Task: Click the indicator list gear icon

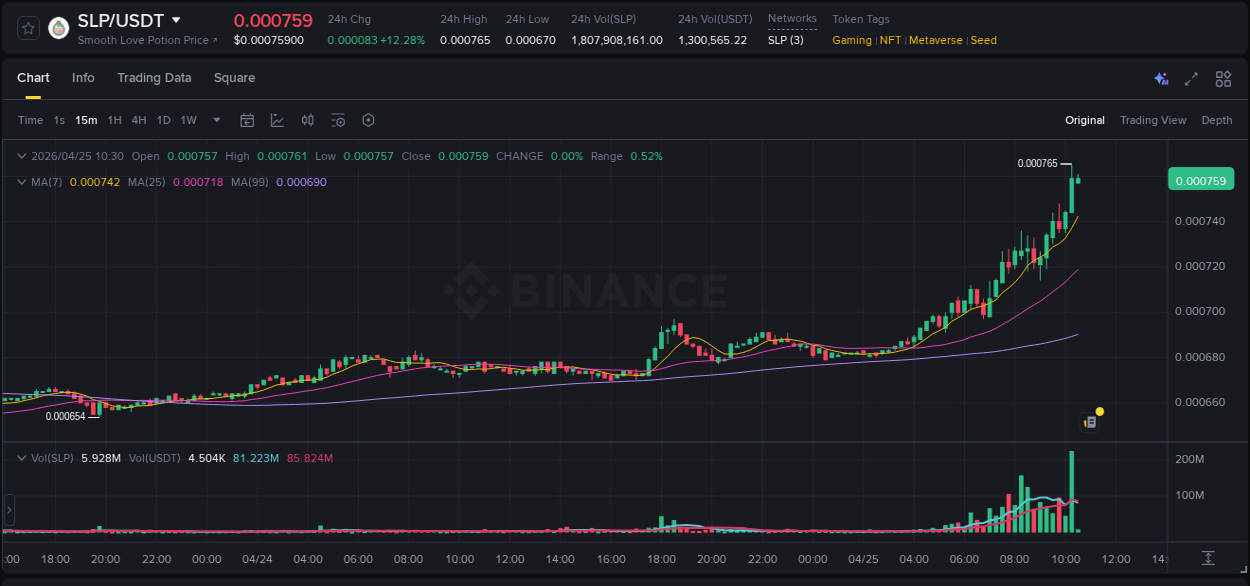Action: point(338,120)
